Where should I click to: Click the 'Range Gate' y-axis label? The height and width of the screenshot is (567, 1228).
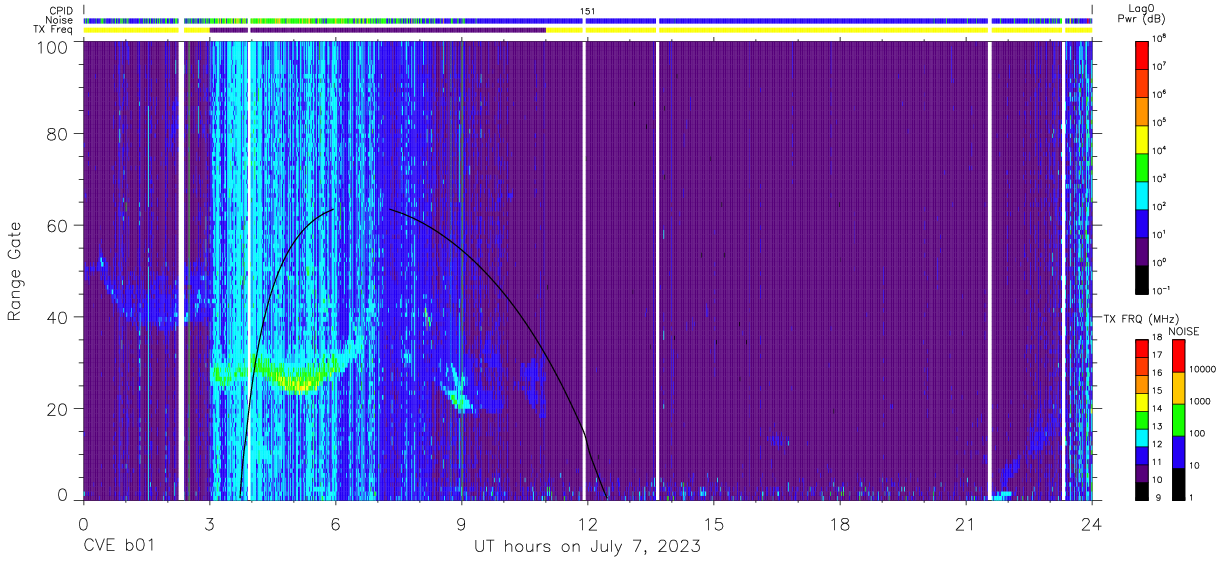pos(15,273)
